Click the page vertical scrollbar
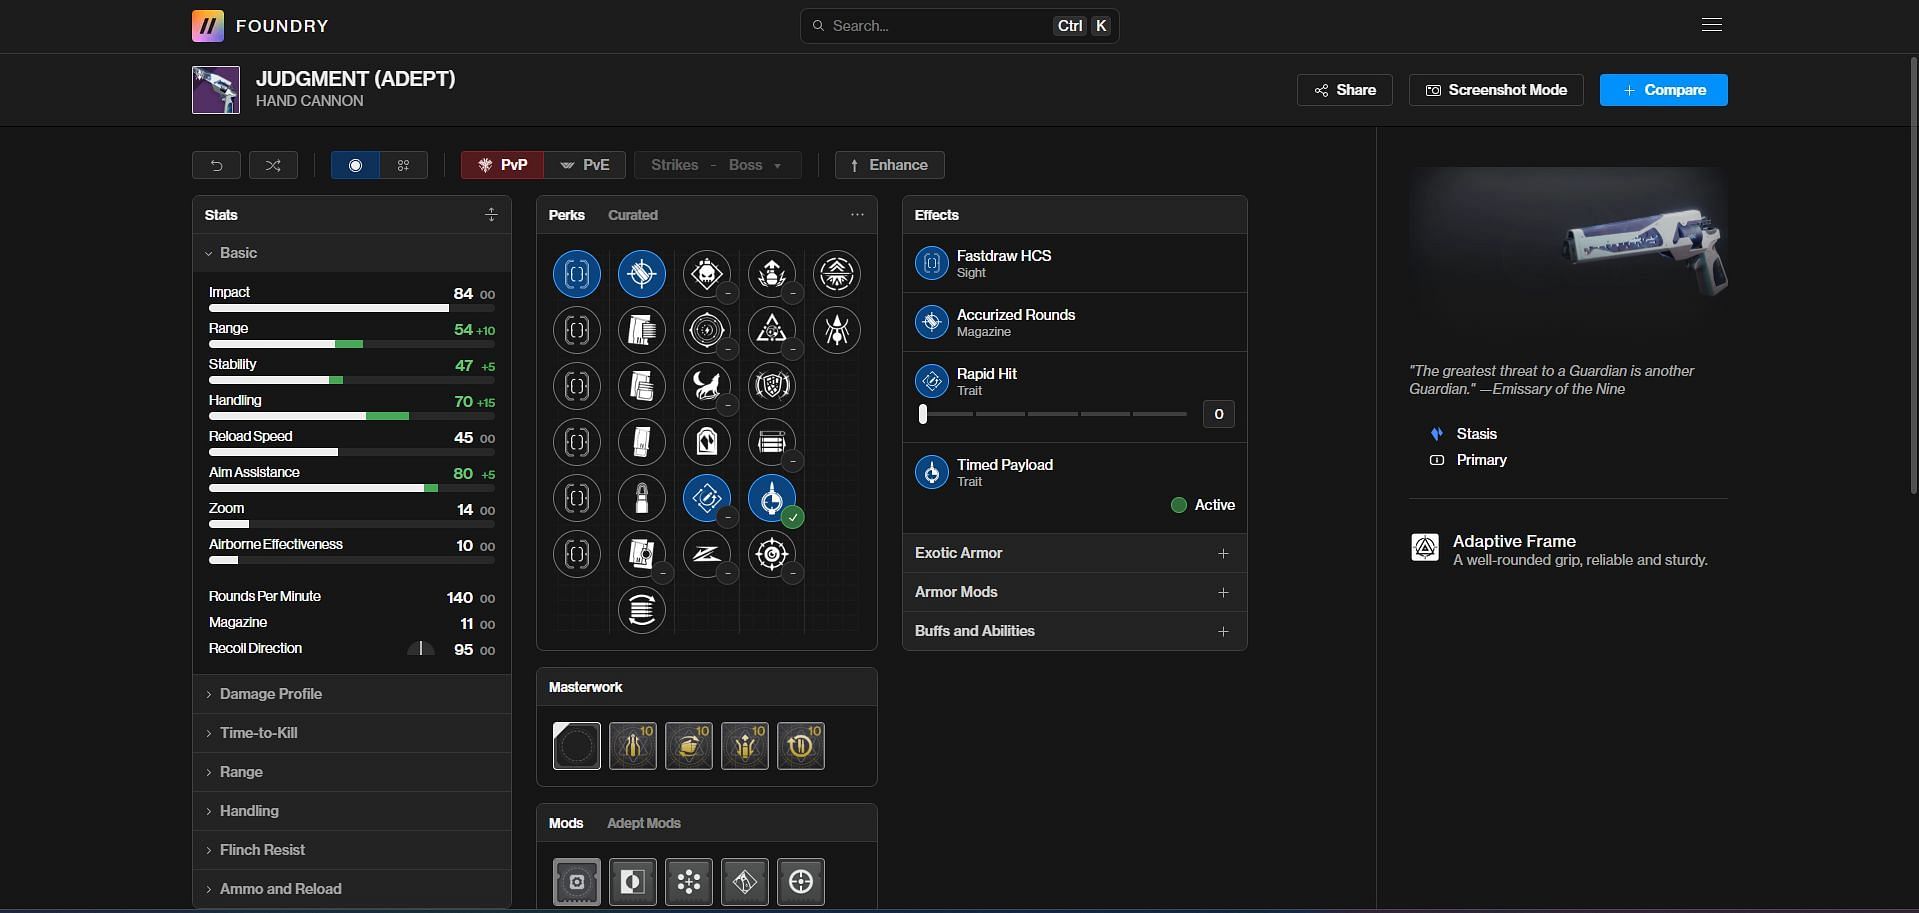 (x=1913, y=273)
